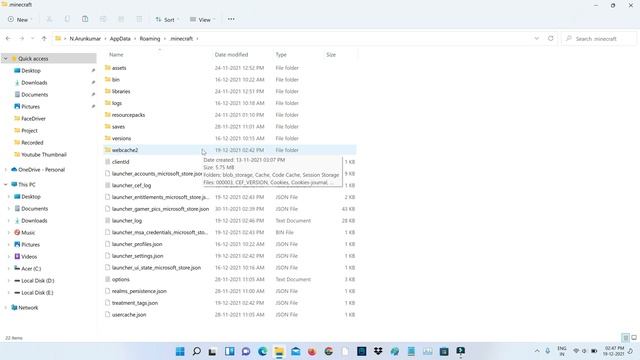Select the resourcepacks folder
This screenshot has width=640, height=360.
pos(230,115)
